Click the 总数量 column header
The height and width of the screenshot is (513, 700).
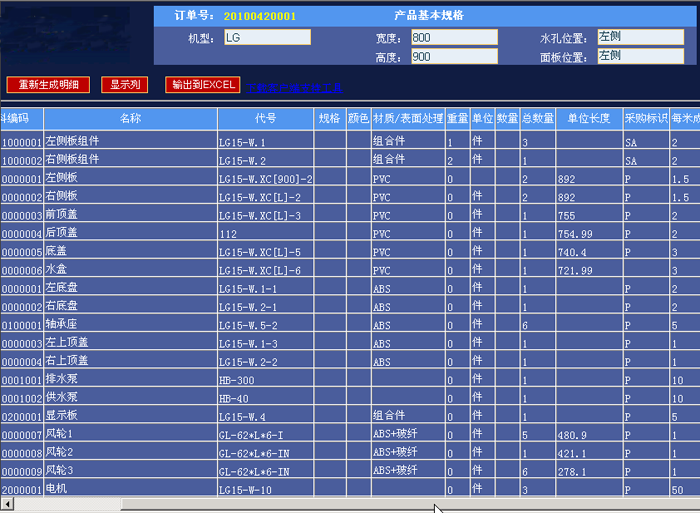pos(538,119)
